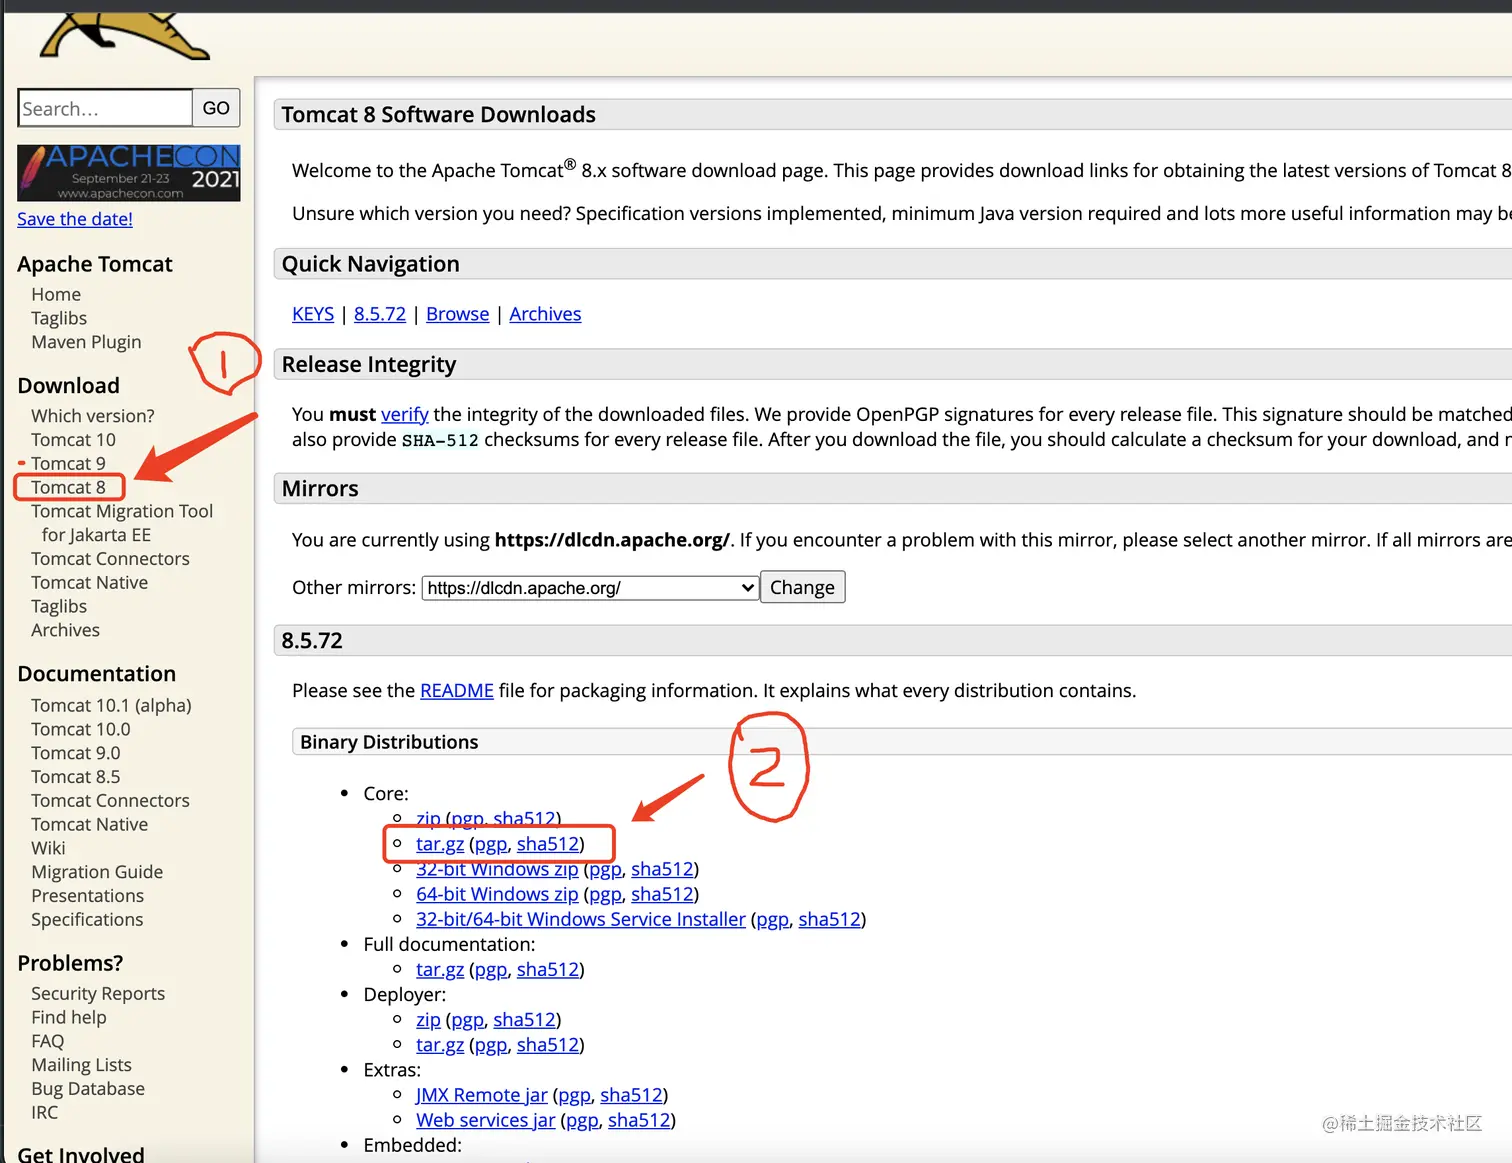Open the Specifications link
This screenshot has height=1163, width=1512.
[87, 920]
